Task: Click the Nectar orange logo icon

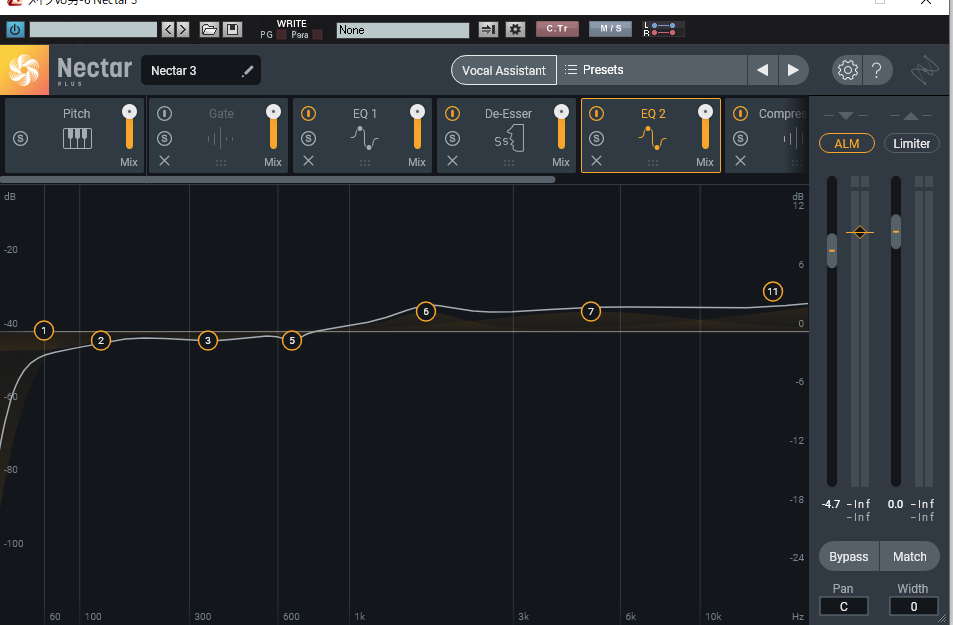Action: coord(24,70)
